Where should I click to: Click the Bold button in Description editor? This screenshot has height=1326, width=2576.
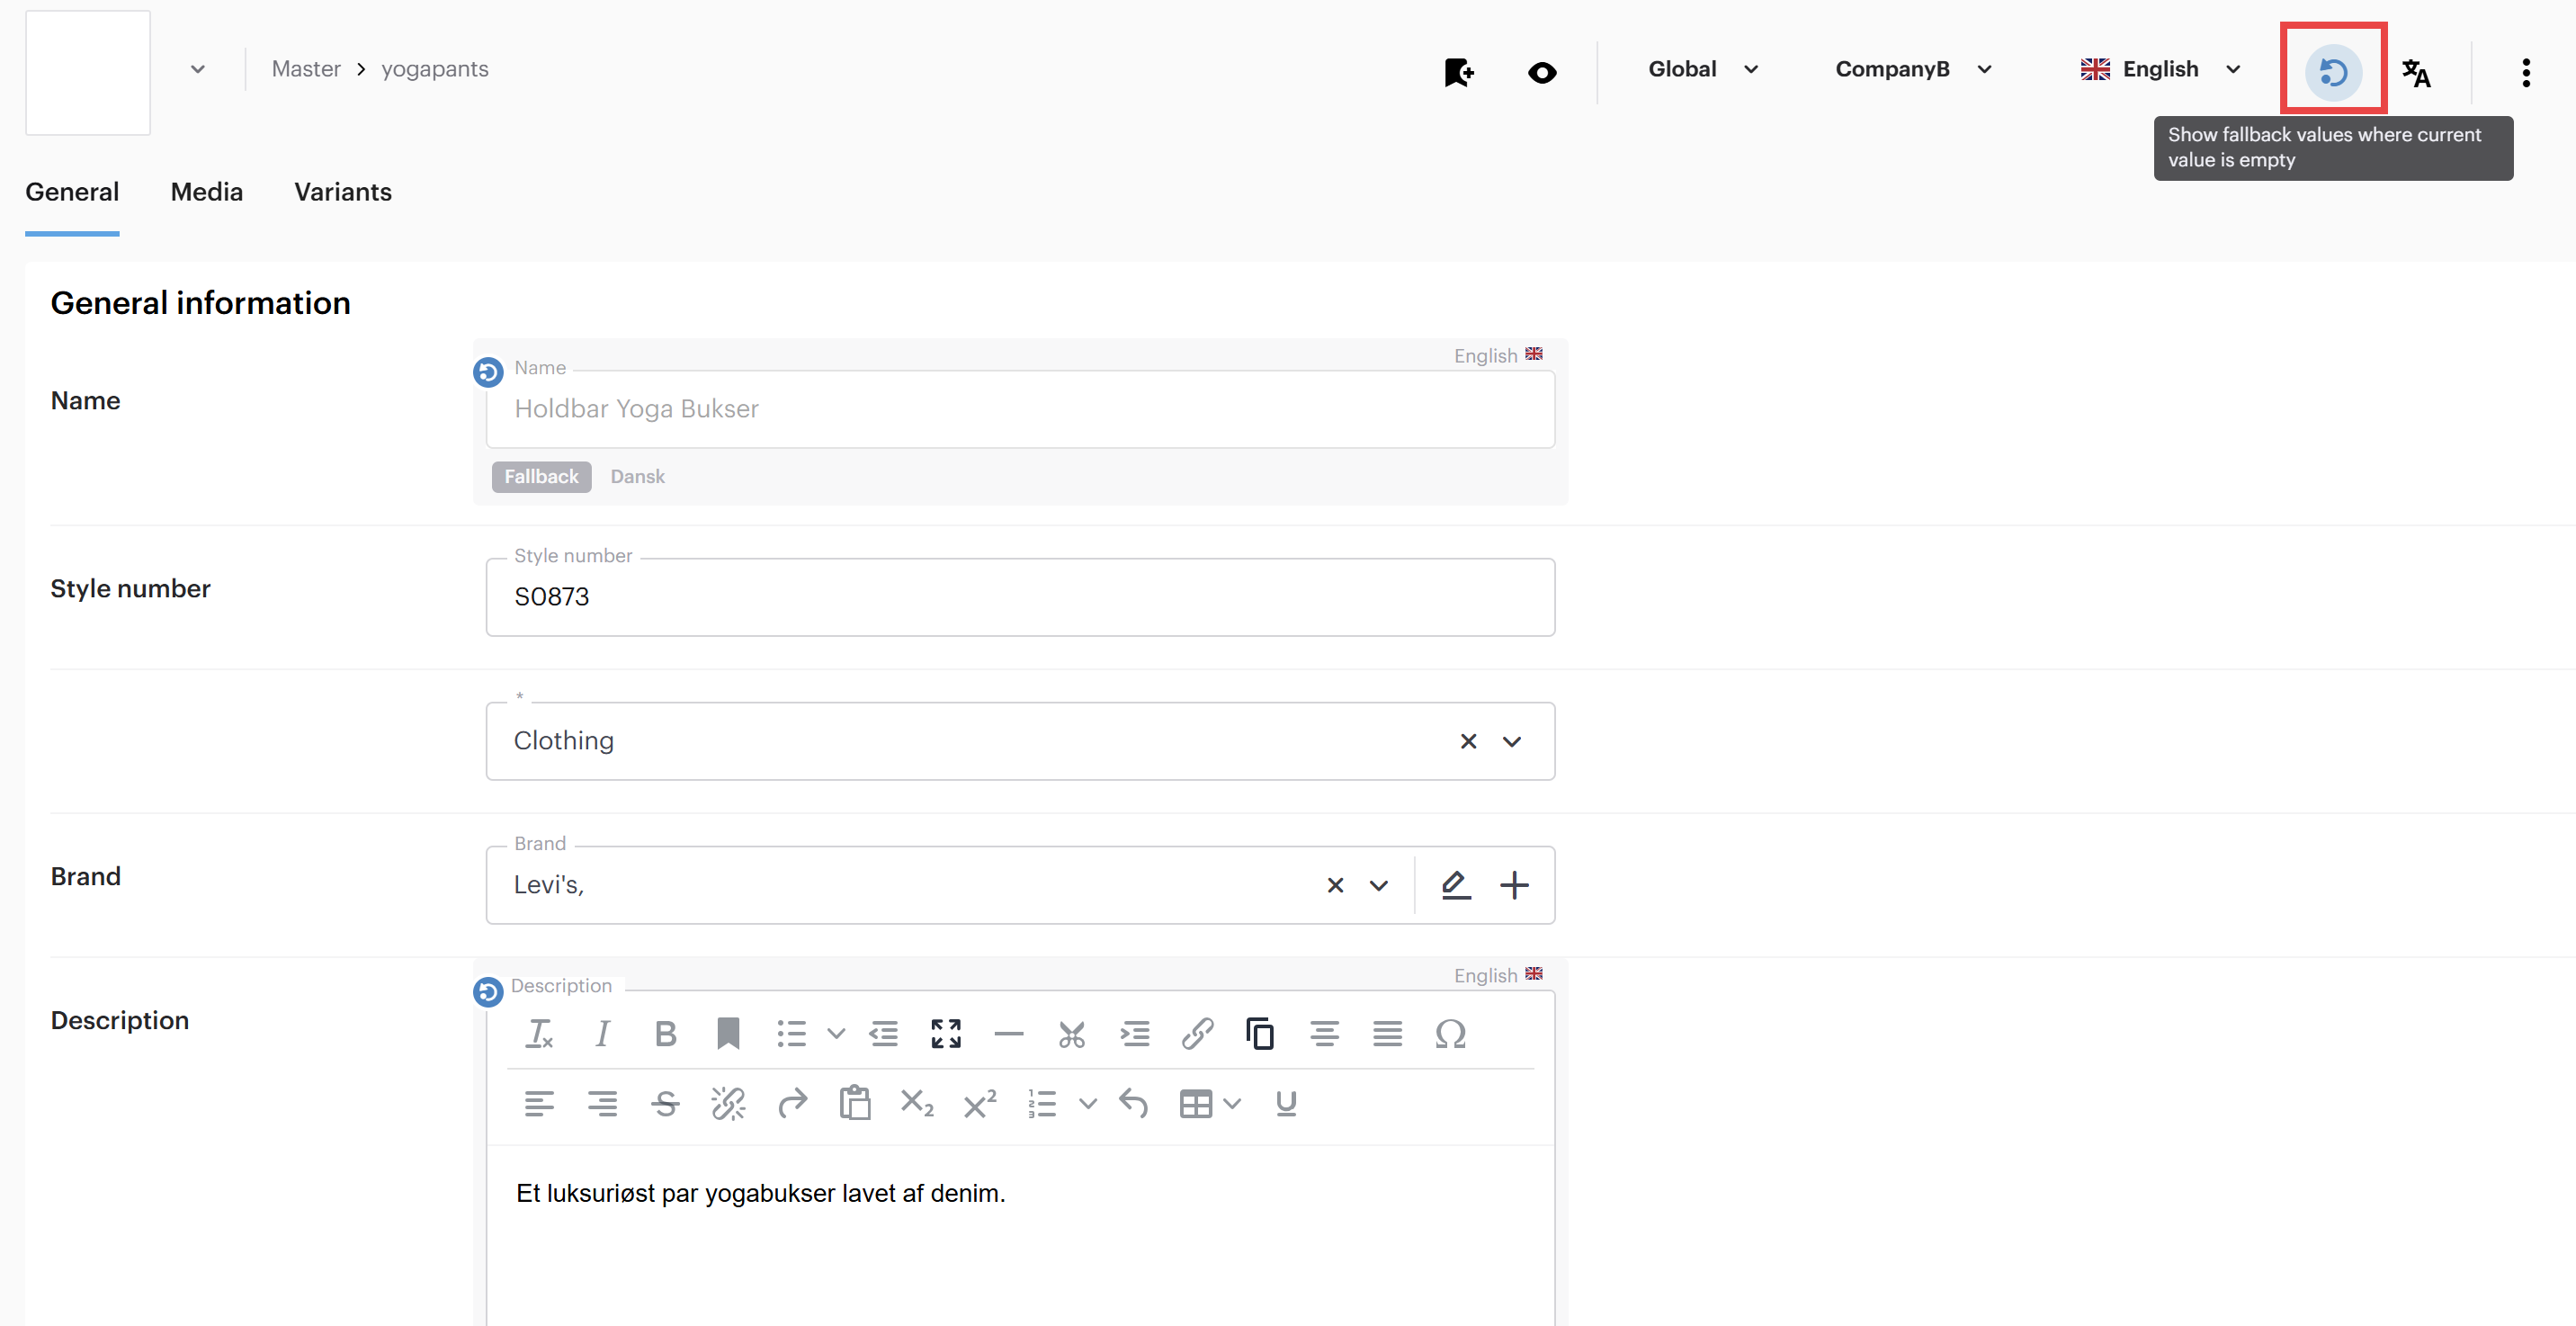(x=665, y=1033)
